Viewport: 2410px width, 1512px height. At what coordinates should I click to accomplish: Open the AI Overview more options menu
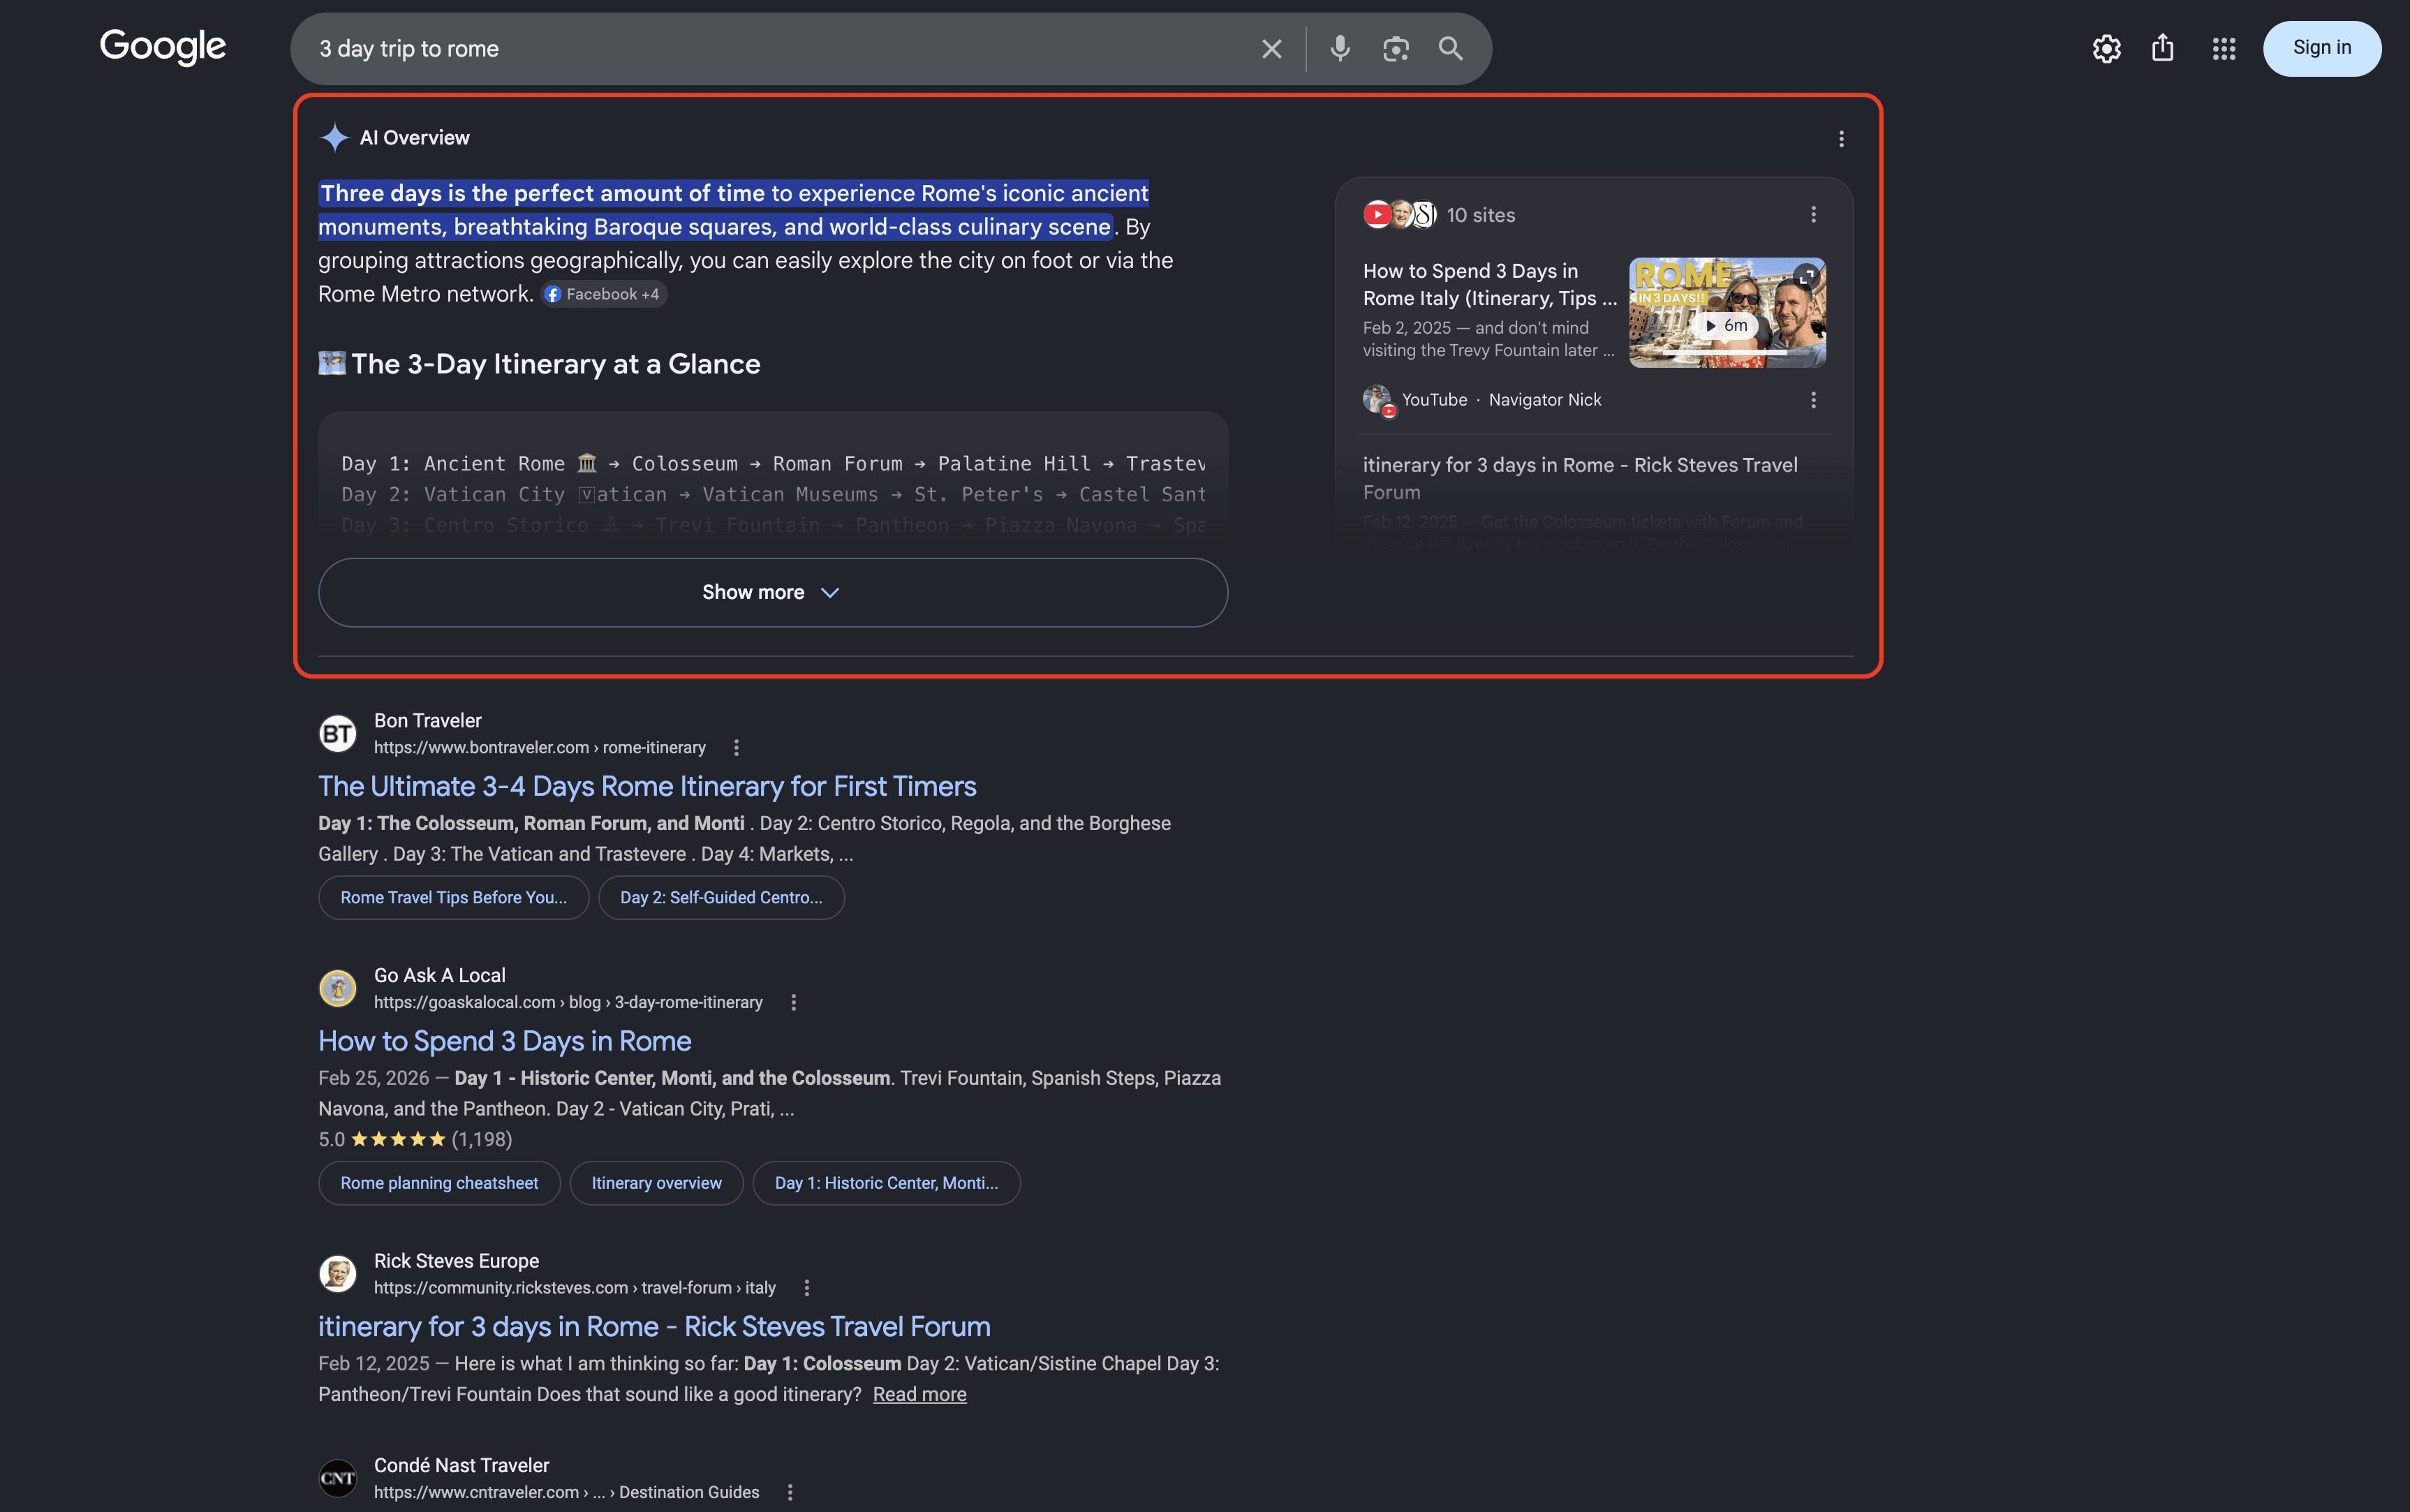pos(1841,139)
